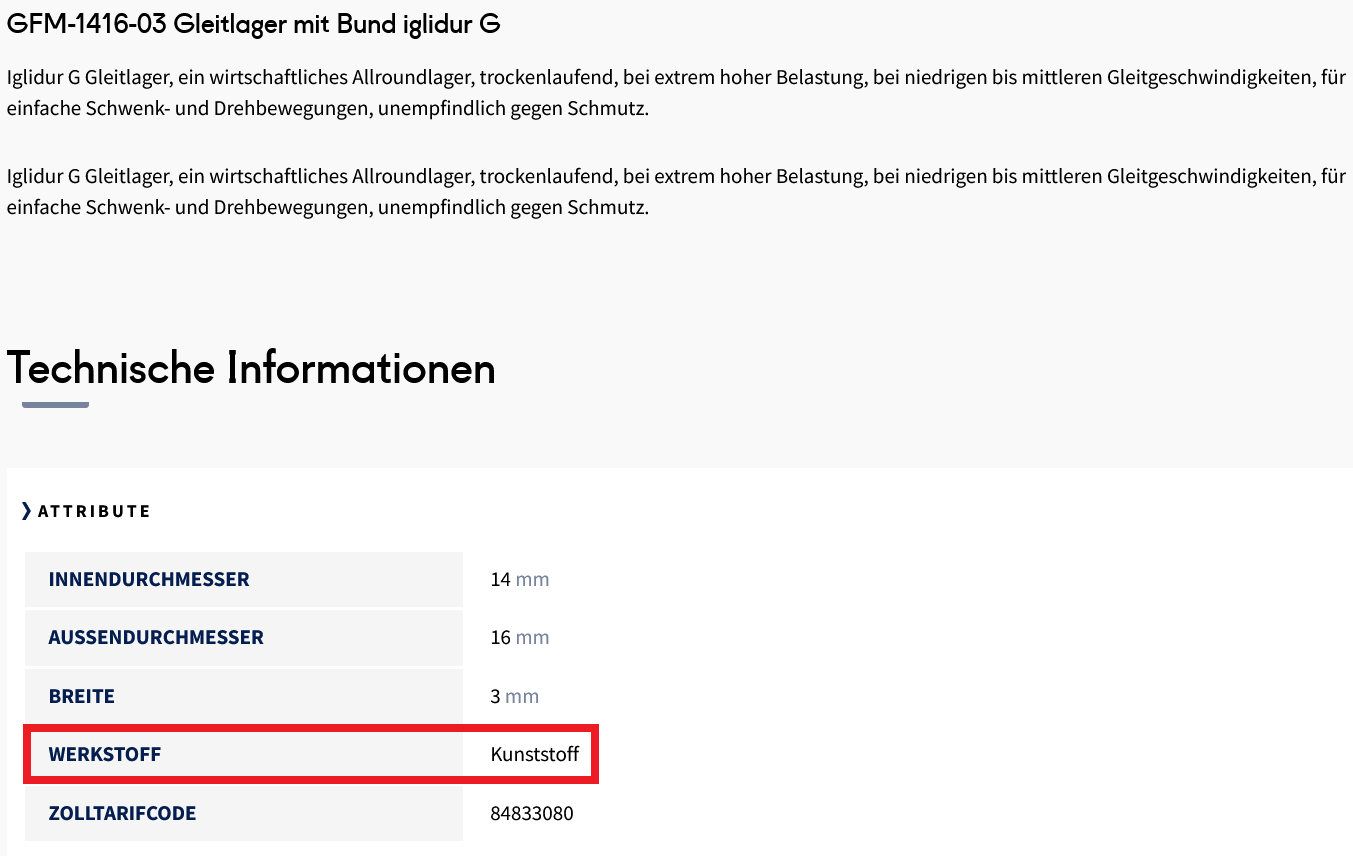The width and height of the screenshot is (1353, 856).
Task: Click the mm unit beside 3
Action: pos(522,696)
